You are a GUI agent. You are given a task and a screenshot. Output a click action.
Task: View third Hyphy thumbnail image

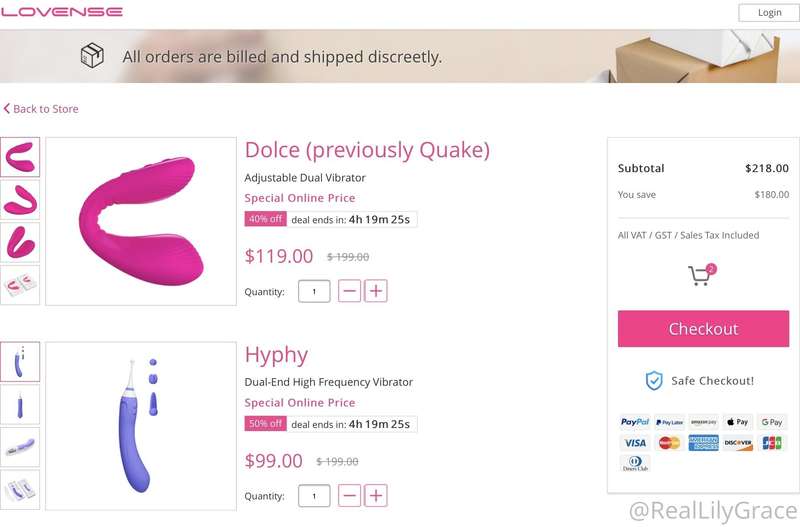click(x=20, y=447)
